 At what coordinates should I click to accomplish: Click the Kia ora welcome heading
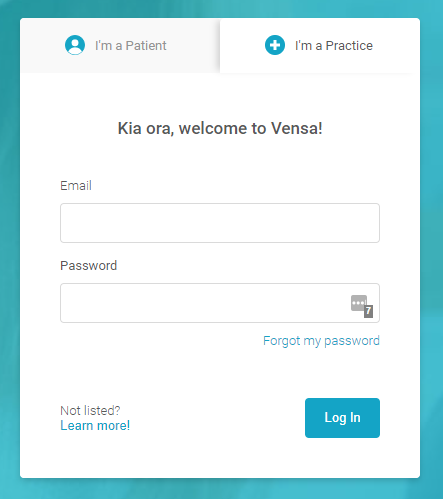pyautogui.click(x=220, y=128)
